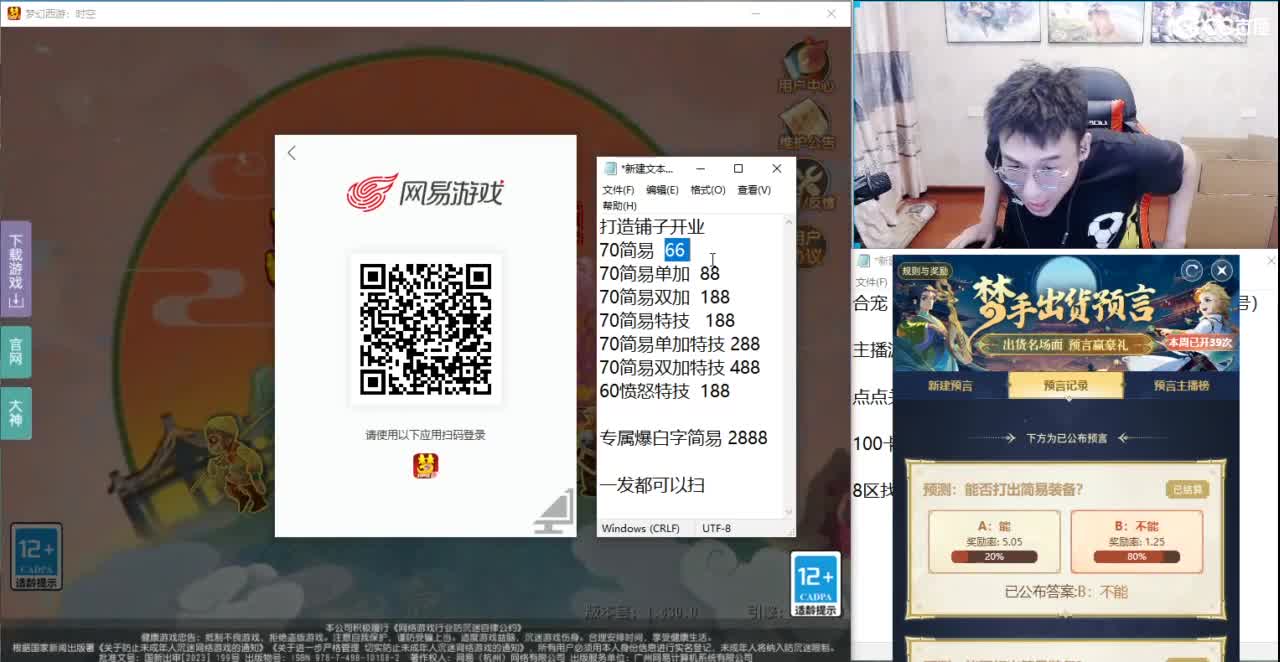The width and height of the screenshot is (1280, 662).
Task: Select prediction option A: 能
Action: (x=994, y=541)
